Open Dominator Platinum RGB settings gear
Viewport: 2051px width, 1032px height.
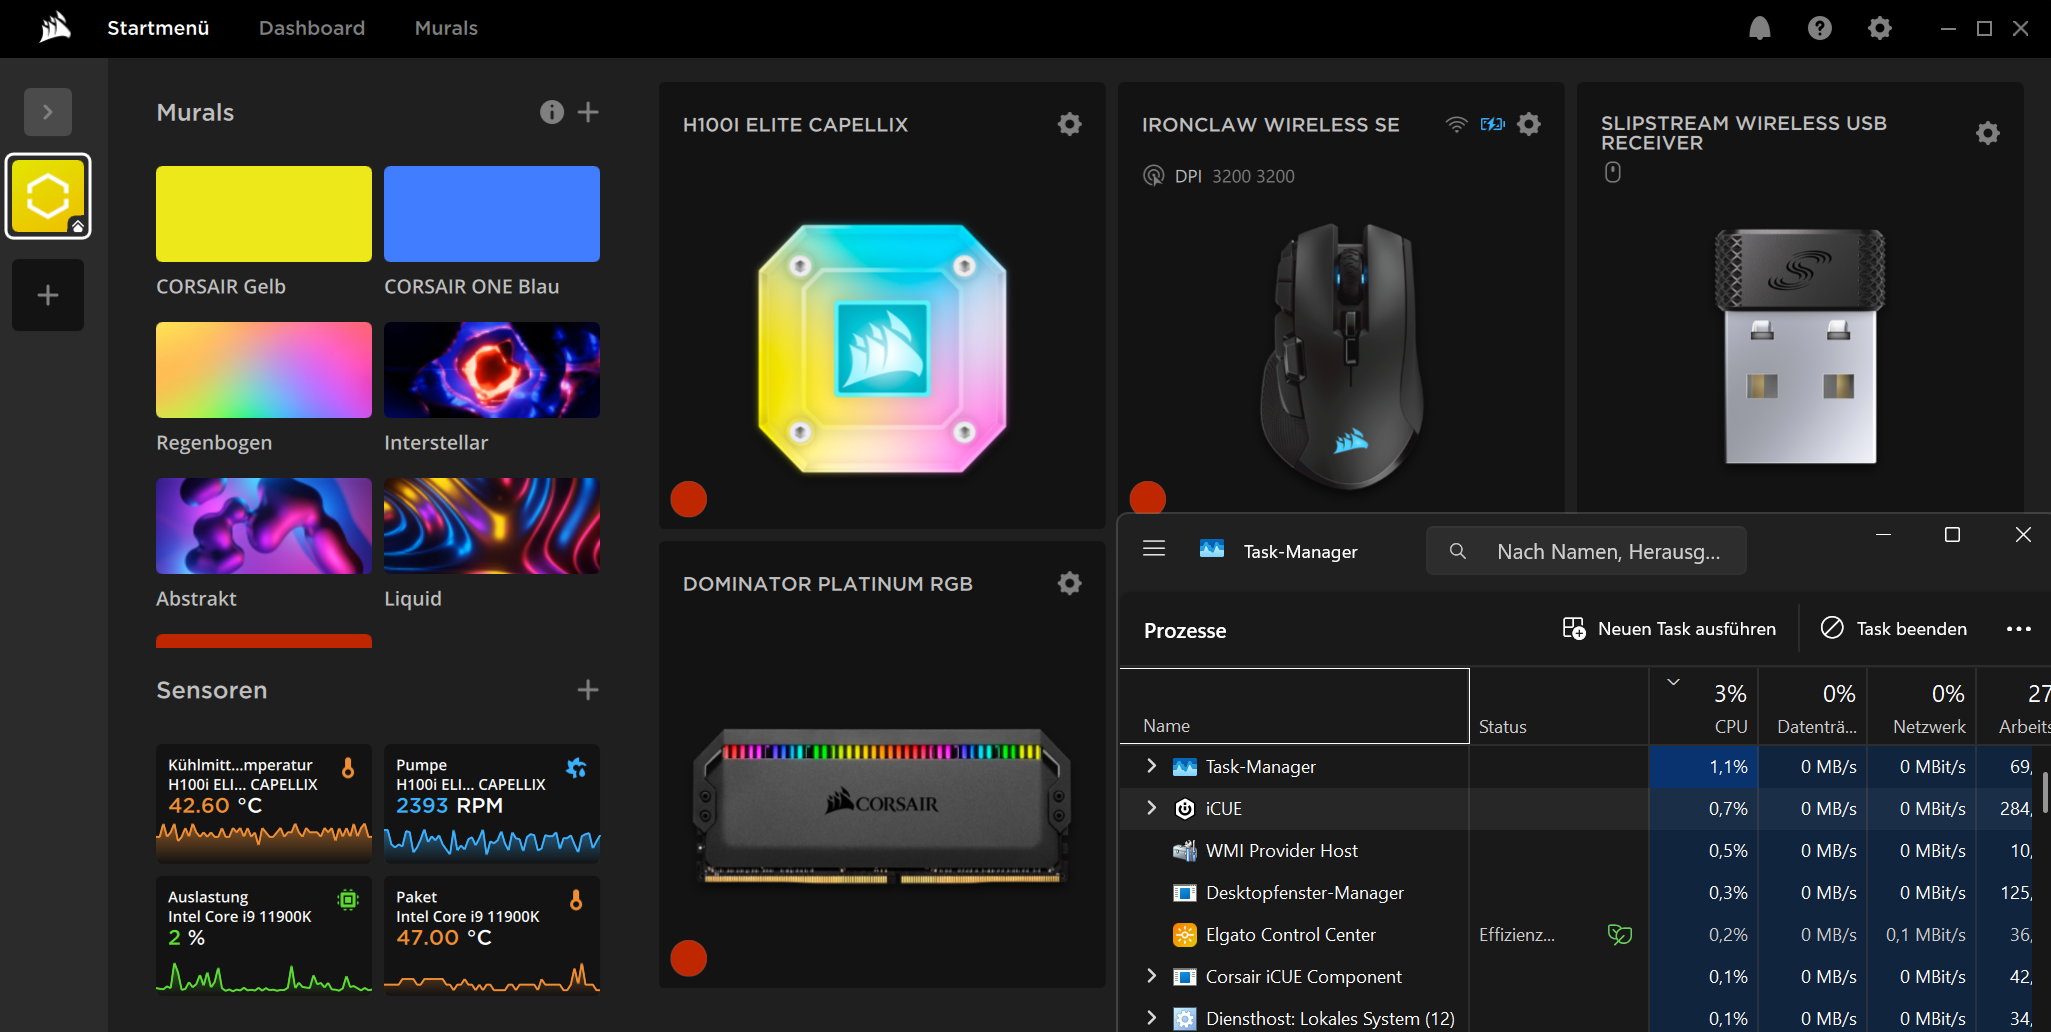pyautogui.click(x=1070, y=583)
